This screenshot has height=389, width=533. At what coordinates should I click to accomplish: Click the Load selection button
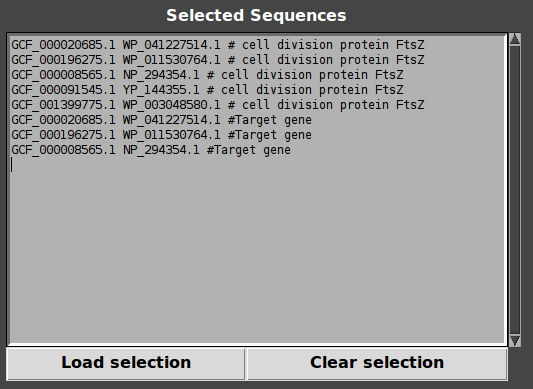(x=126, y=363)
